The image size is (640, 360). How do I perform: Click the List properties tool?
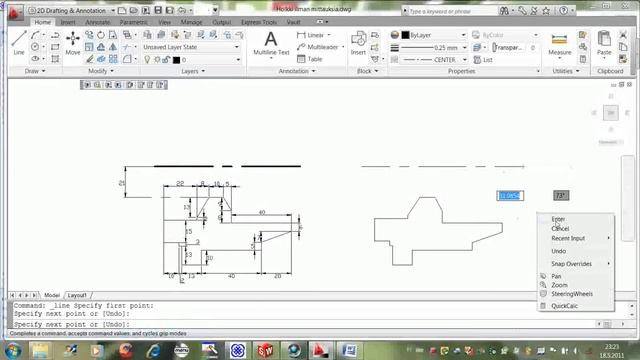pos(483,60)
